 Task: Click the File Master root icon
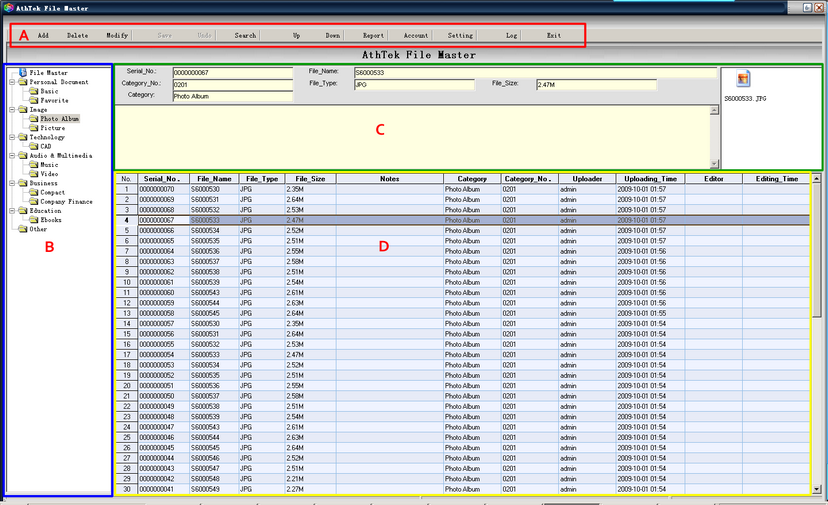click(22, 73)
